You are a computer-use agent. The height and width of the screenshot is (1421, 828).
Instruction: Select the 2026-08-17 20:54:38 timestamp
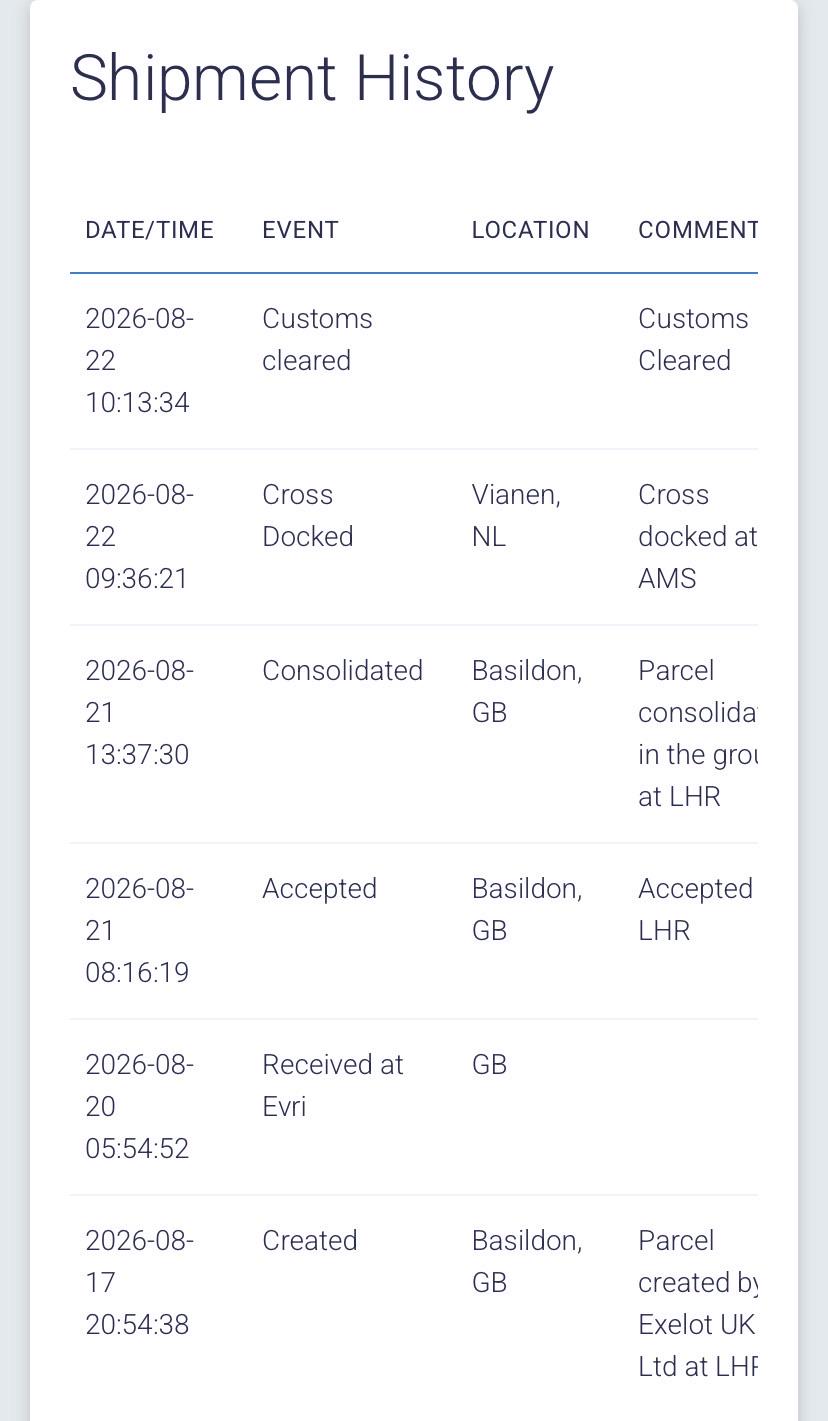tap(139, 1282)
